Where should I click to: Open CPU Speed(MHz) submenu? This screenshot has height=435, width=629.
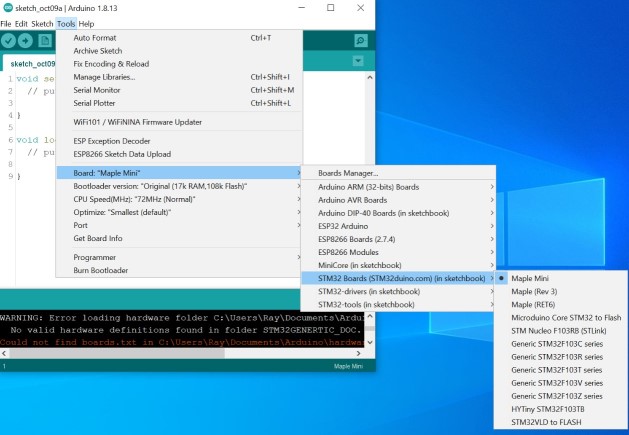(179, 199)
